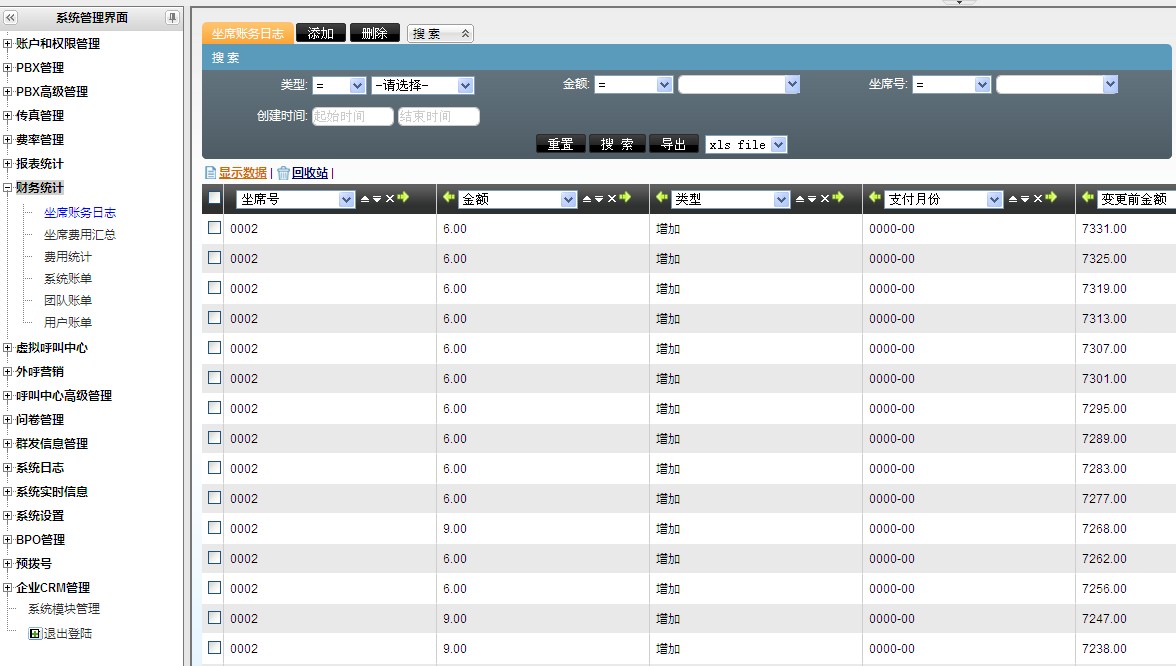The image size is (1176, 666).
Task: Tick the checkbox for row with 7268.00
Action: coord(214,528)
